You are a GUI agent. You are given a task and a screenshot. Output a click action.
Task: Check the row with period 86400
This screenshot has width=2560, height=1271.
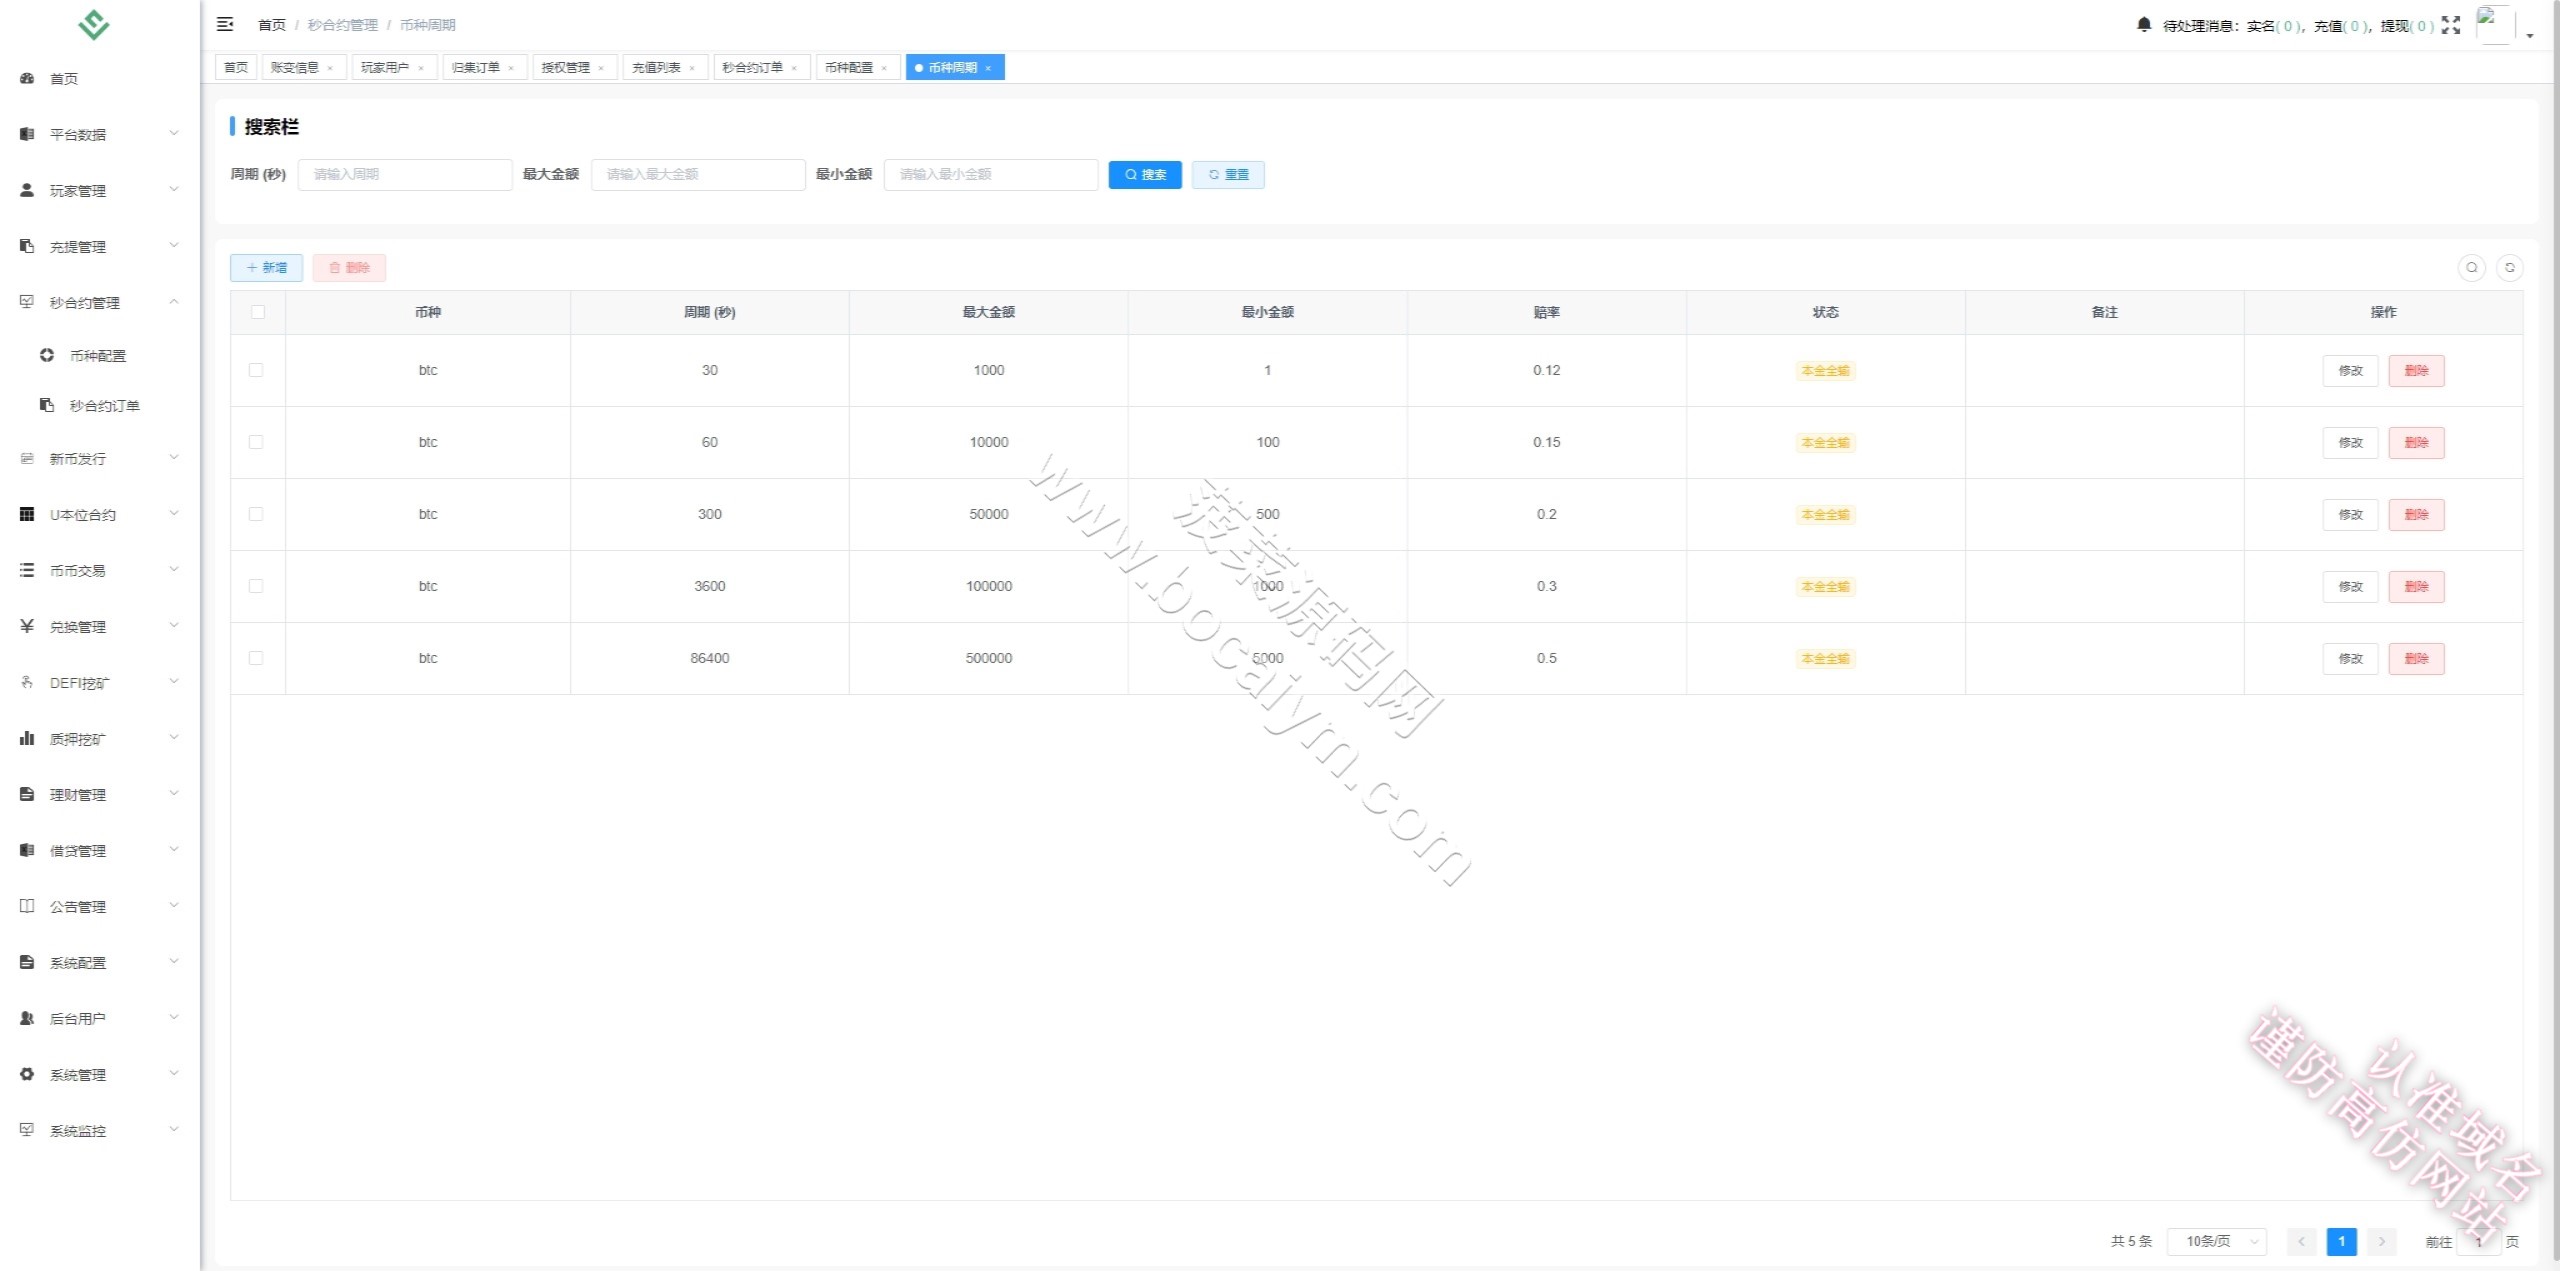pos(256,658)
